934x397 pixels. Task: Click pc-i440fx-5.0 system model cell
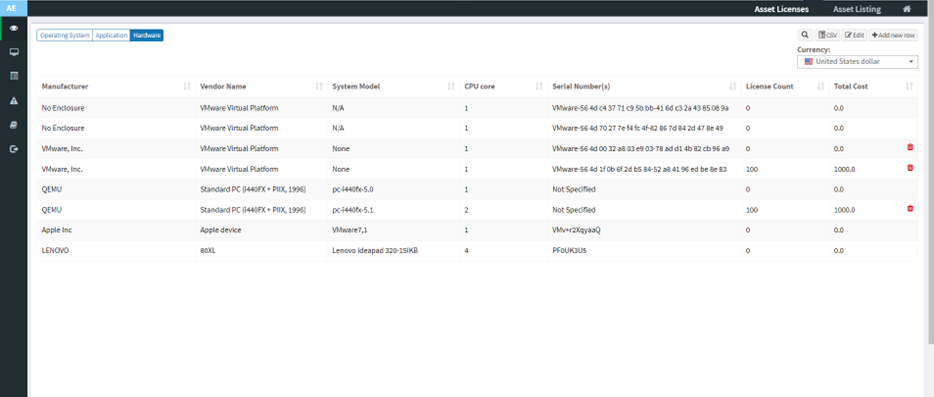pos(393,189)
